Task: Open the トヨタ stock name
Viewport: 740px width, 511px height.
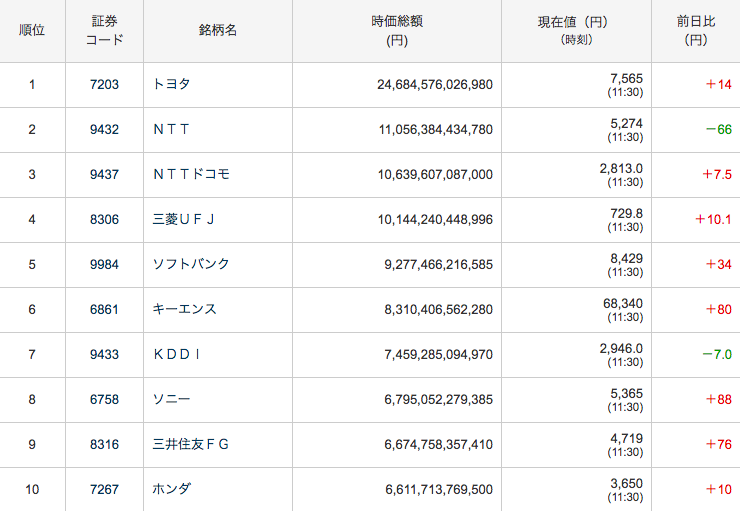Action: 171,84
